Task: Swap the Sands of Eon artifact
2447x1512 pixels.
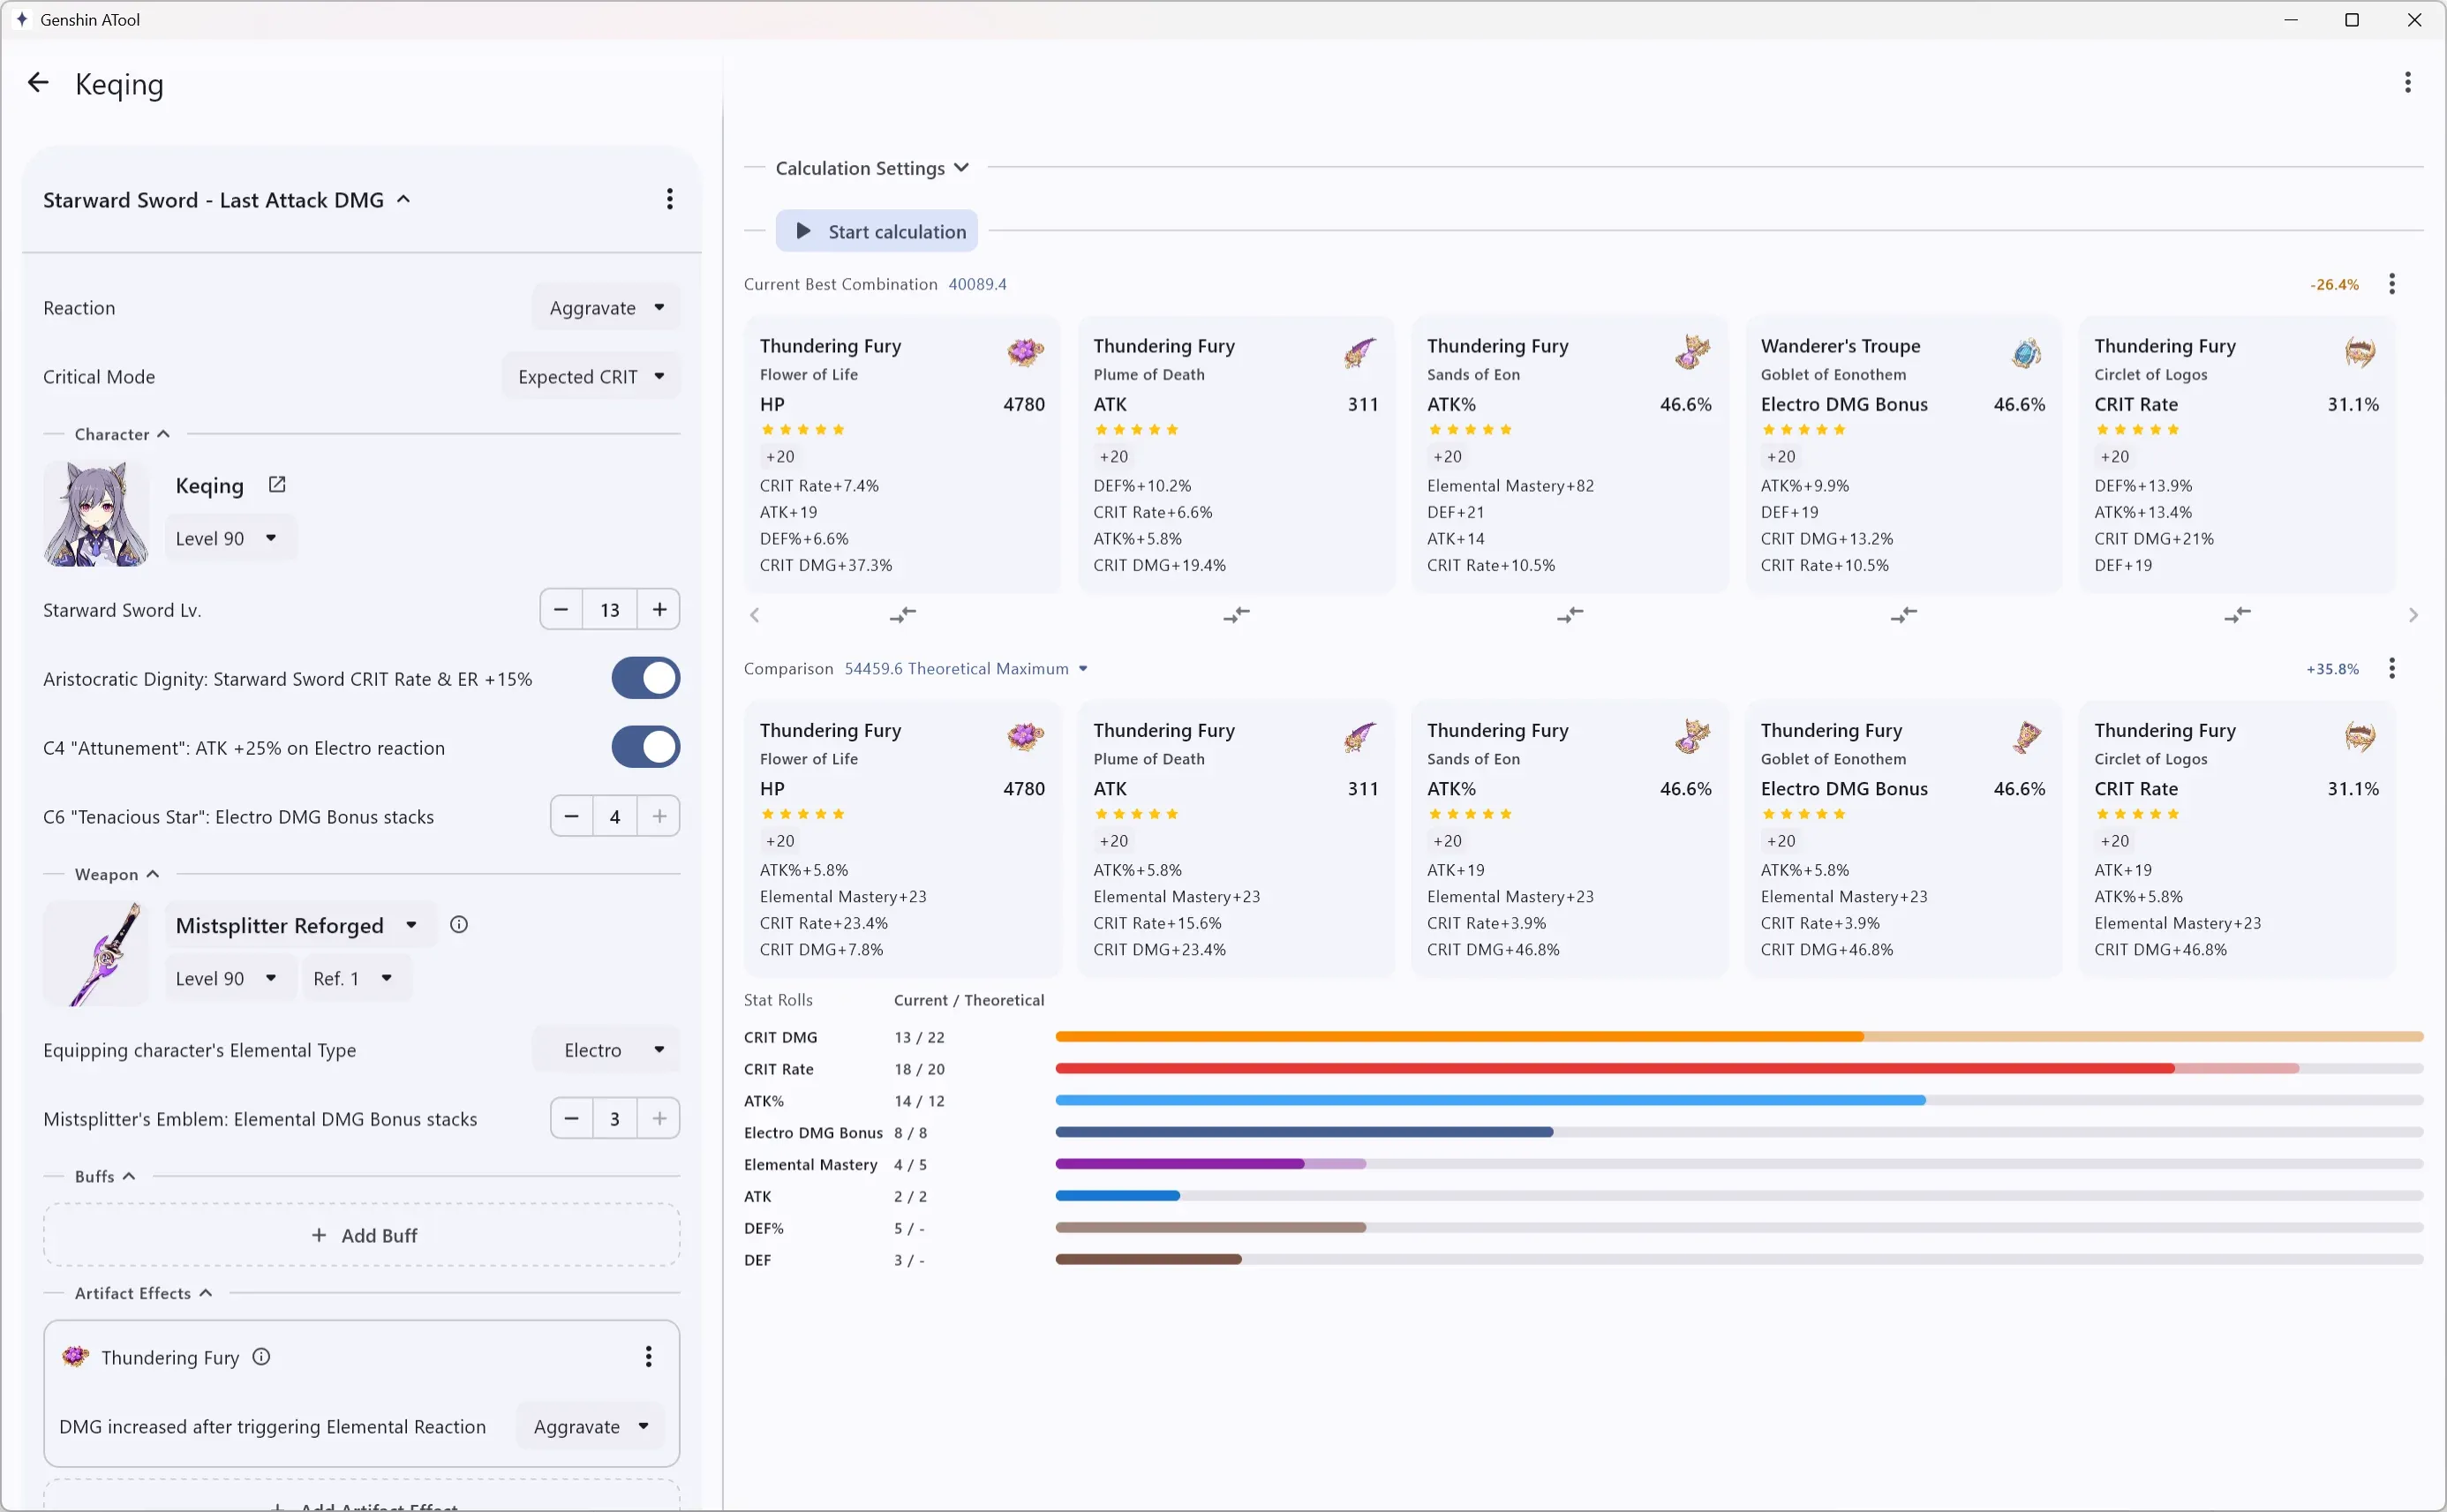Action: pyautogui.click(x=1570, y=615)
